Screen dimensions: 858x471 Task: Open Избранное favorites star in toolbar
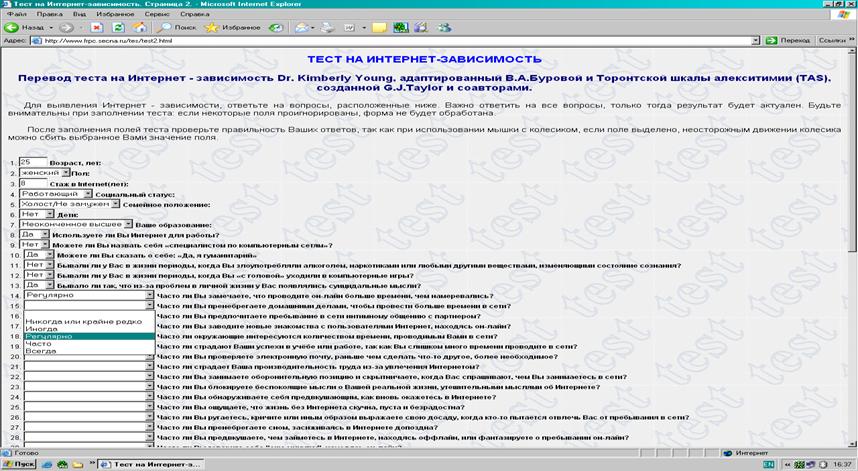(233, 27)
